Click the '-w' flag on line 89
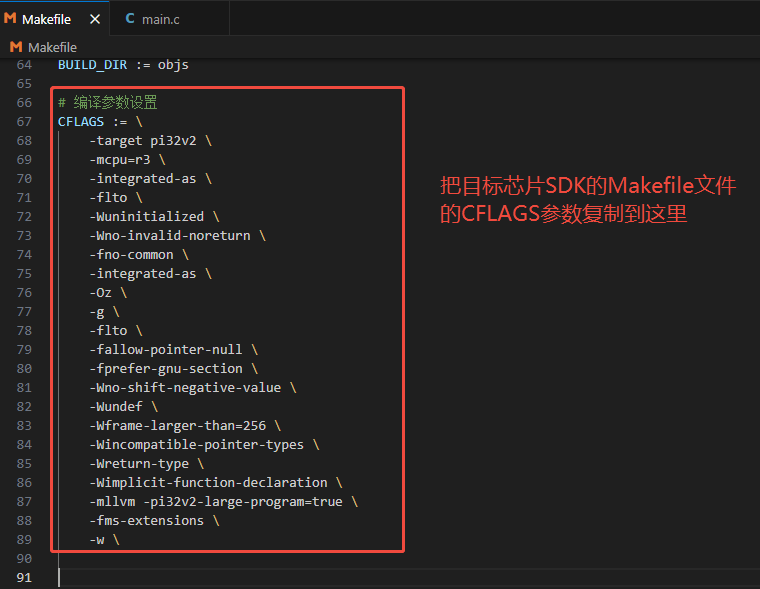This screenshot has height=589, width=760. 97,540
